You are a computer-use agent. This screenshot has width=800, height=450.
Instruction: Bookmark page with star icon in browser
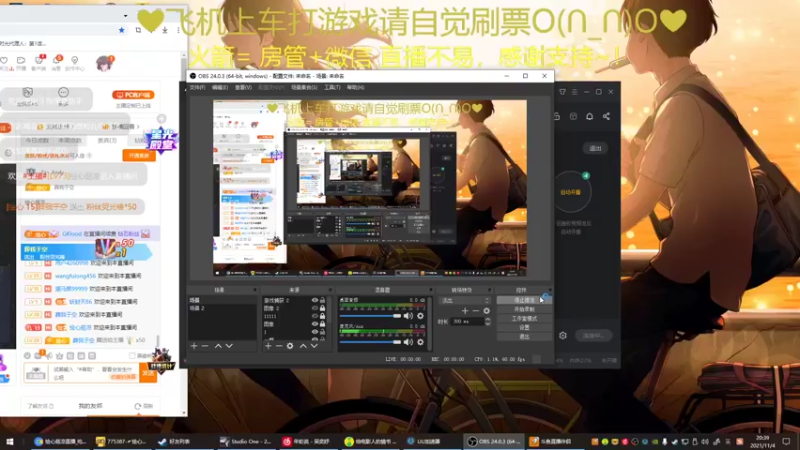[121, 30]
